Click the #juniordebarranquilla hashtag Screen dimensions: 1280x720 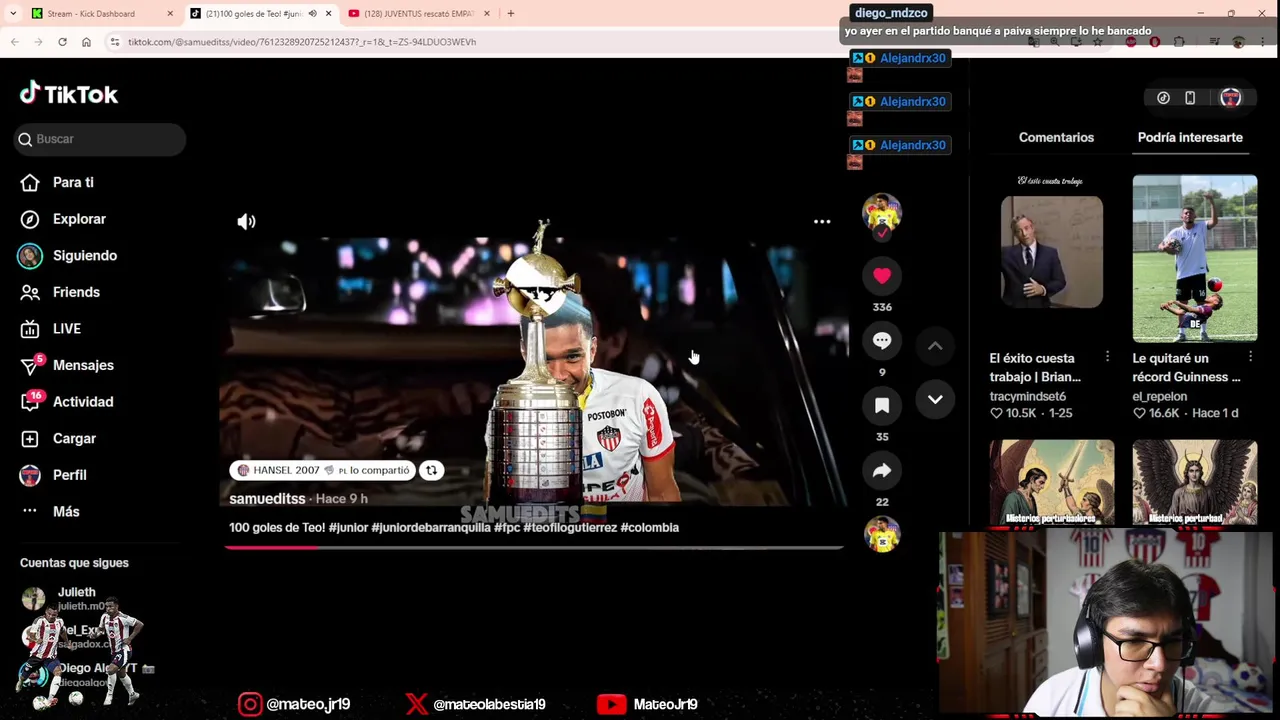click(431, 527)
